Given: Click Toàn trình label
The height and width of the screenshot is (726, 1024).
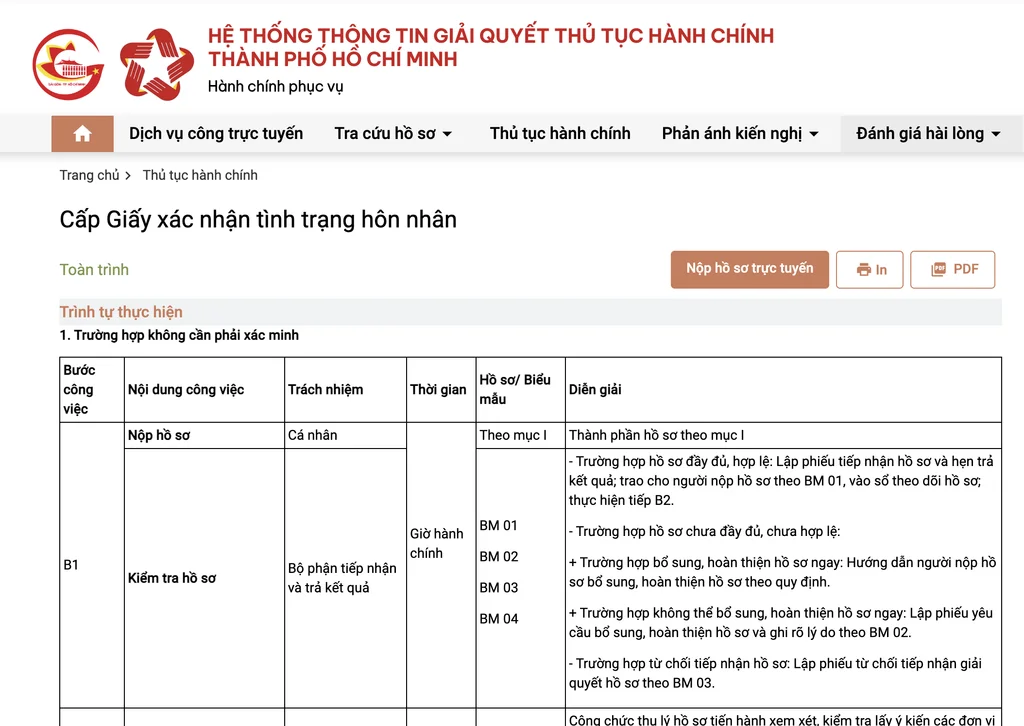Looking at the screenshot, I should click(x=94, y=270).
